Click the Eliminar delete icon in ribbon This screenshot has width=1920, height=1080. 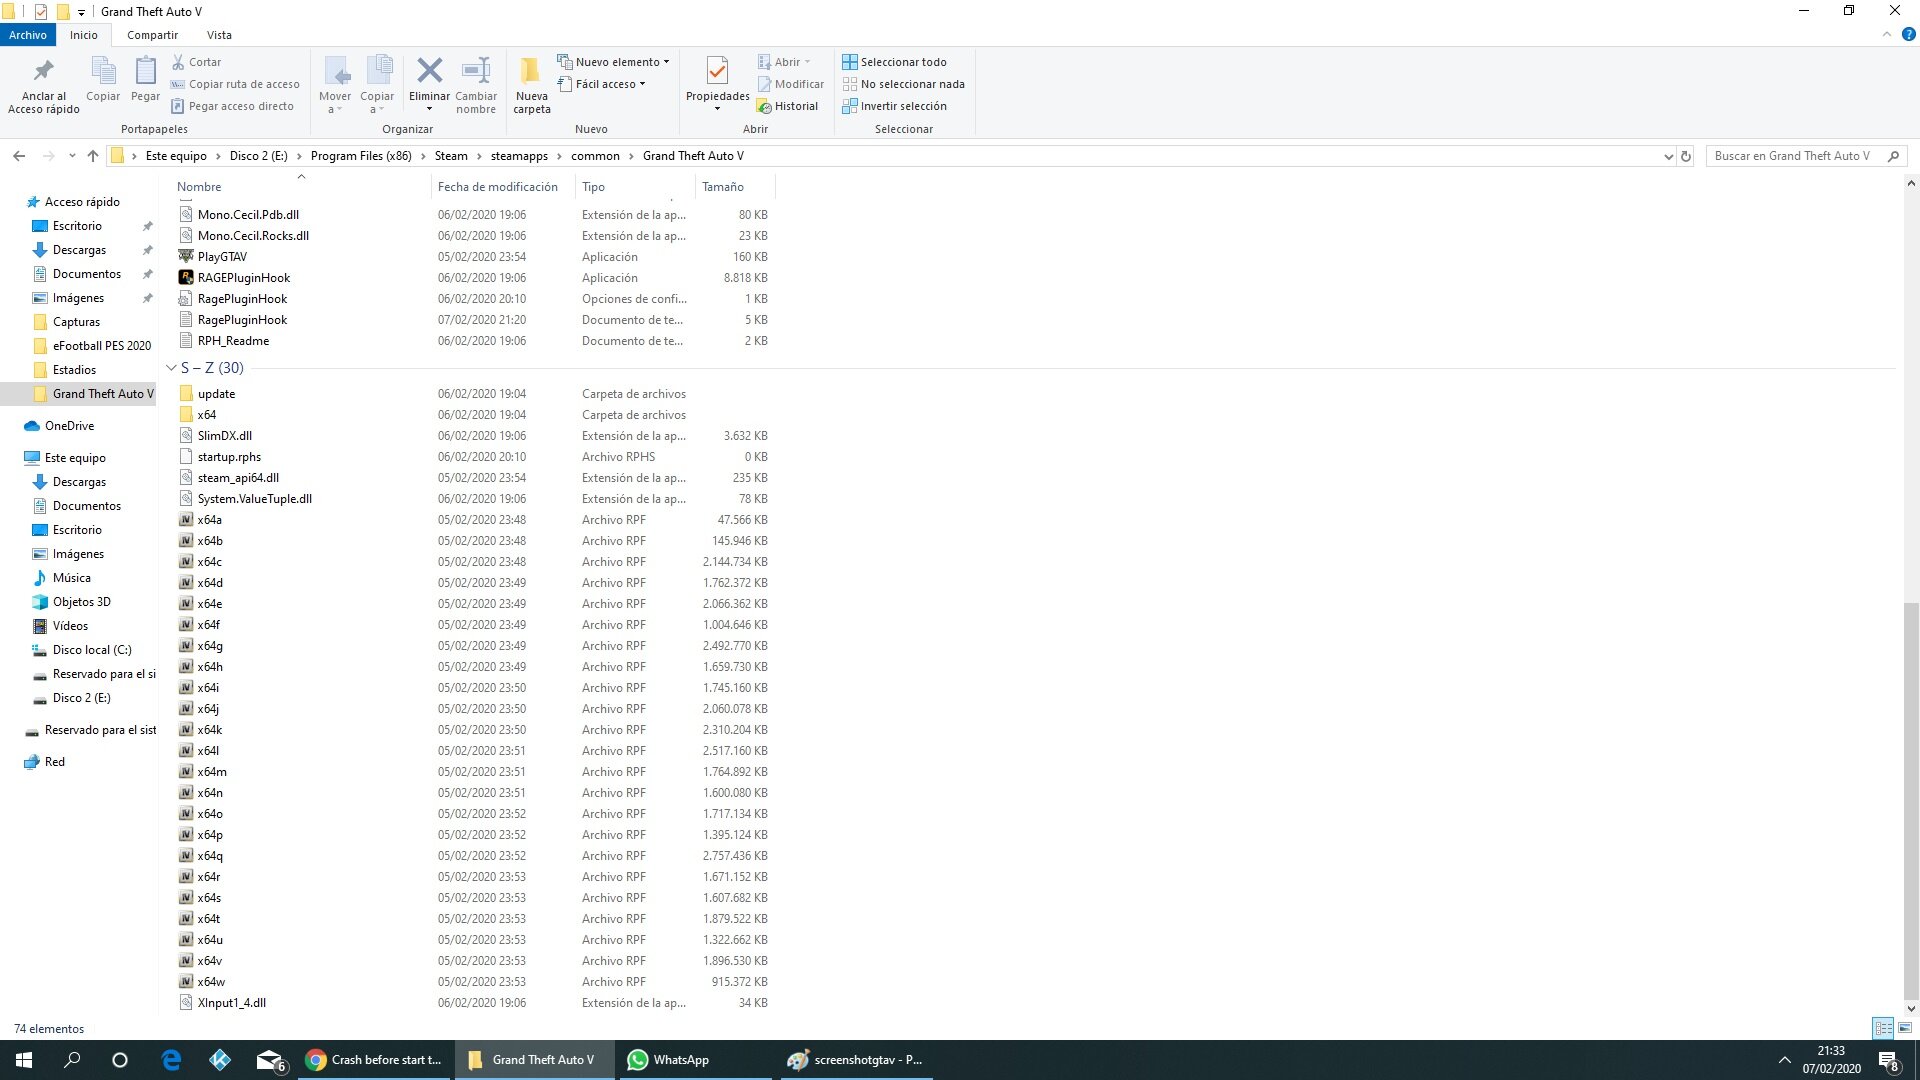point(429,71)
